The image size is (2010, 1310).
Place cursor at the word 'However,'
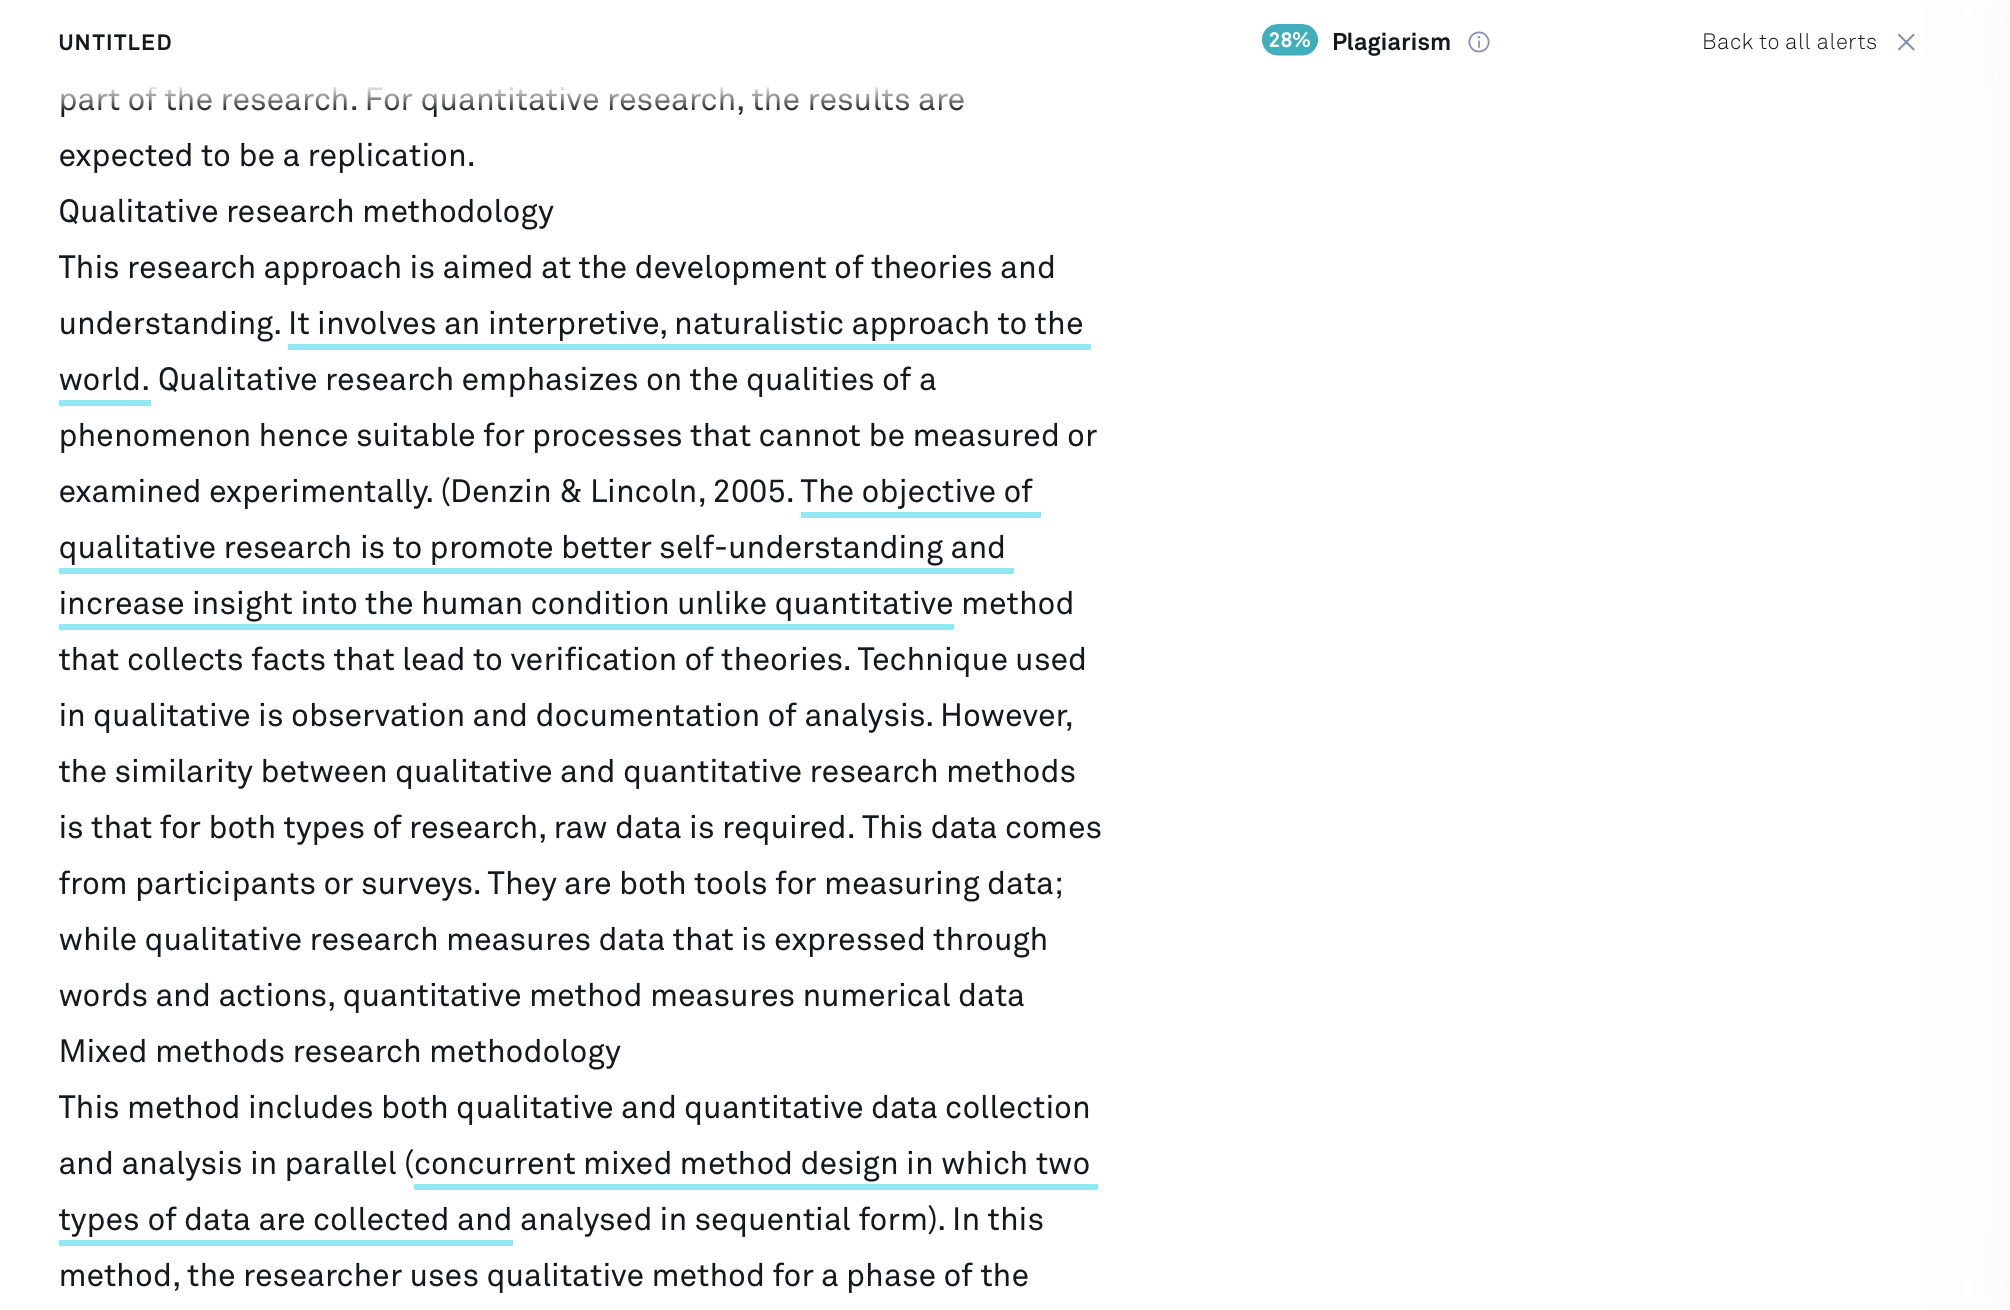click(x=1007, y=715)
